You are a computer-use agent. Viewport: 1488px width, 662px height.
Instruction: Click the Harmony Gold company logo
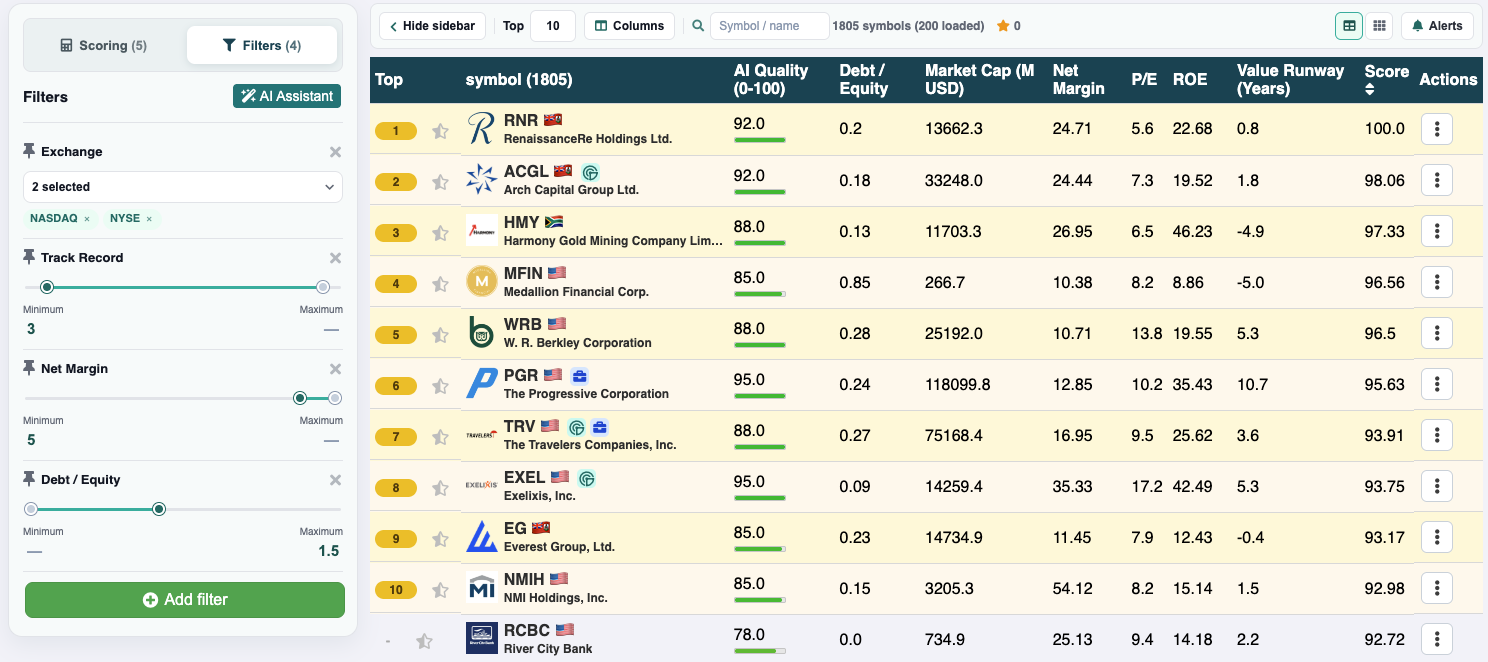point(481,231)
